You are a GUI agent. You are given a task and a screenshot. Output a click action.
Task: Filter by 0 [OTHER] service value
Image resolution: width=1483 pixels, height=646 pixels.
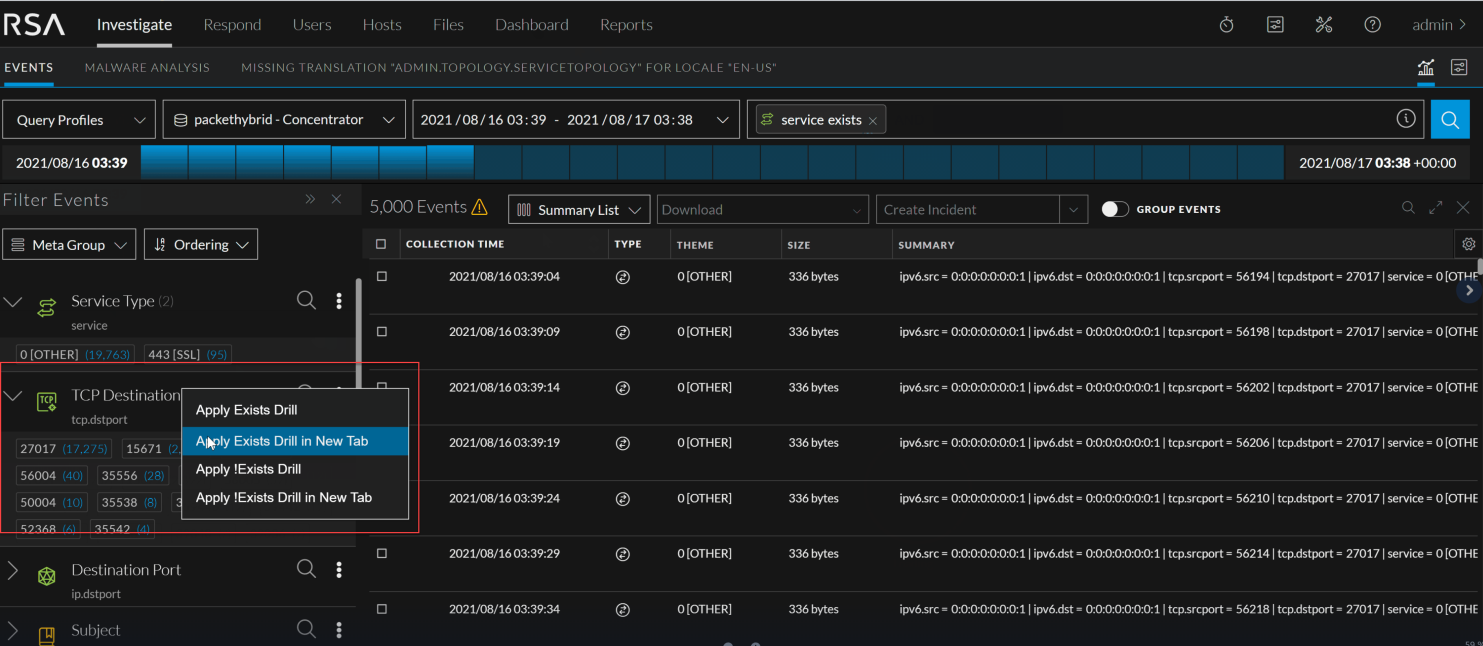[75, 354]
